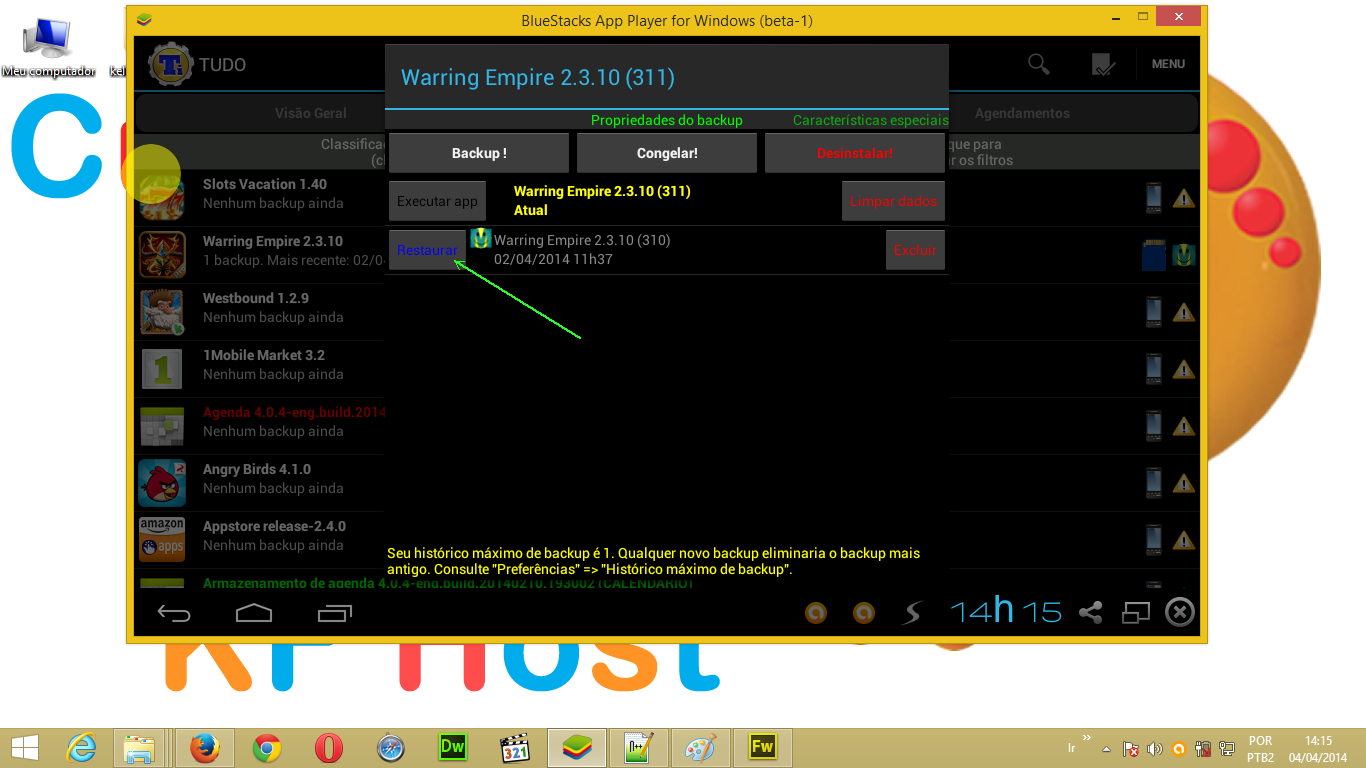Click the share icon in BlueStacks bar

[1090, 612]
